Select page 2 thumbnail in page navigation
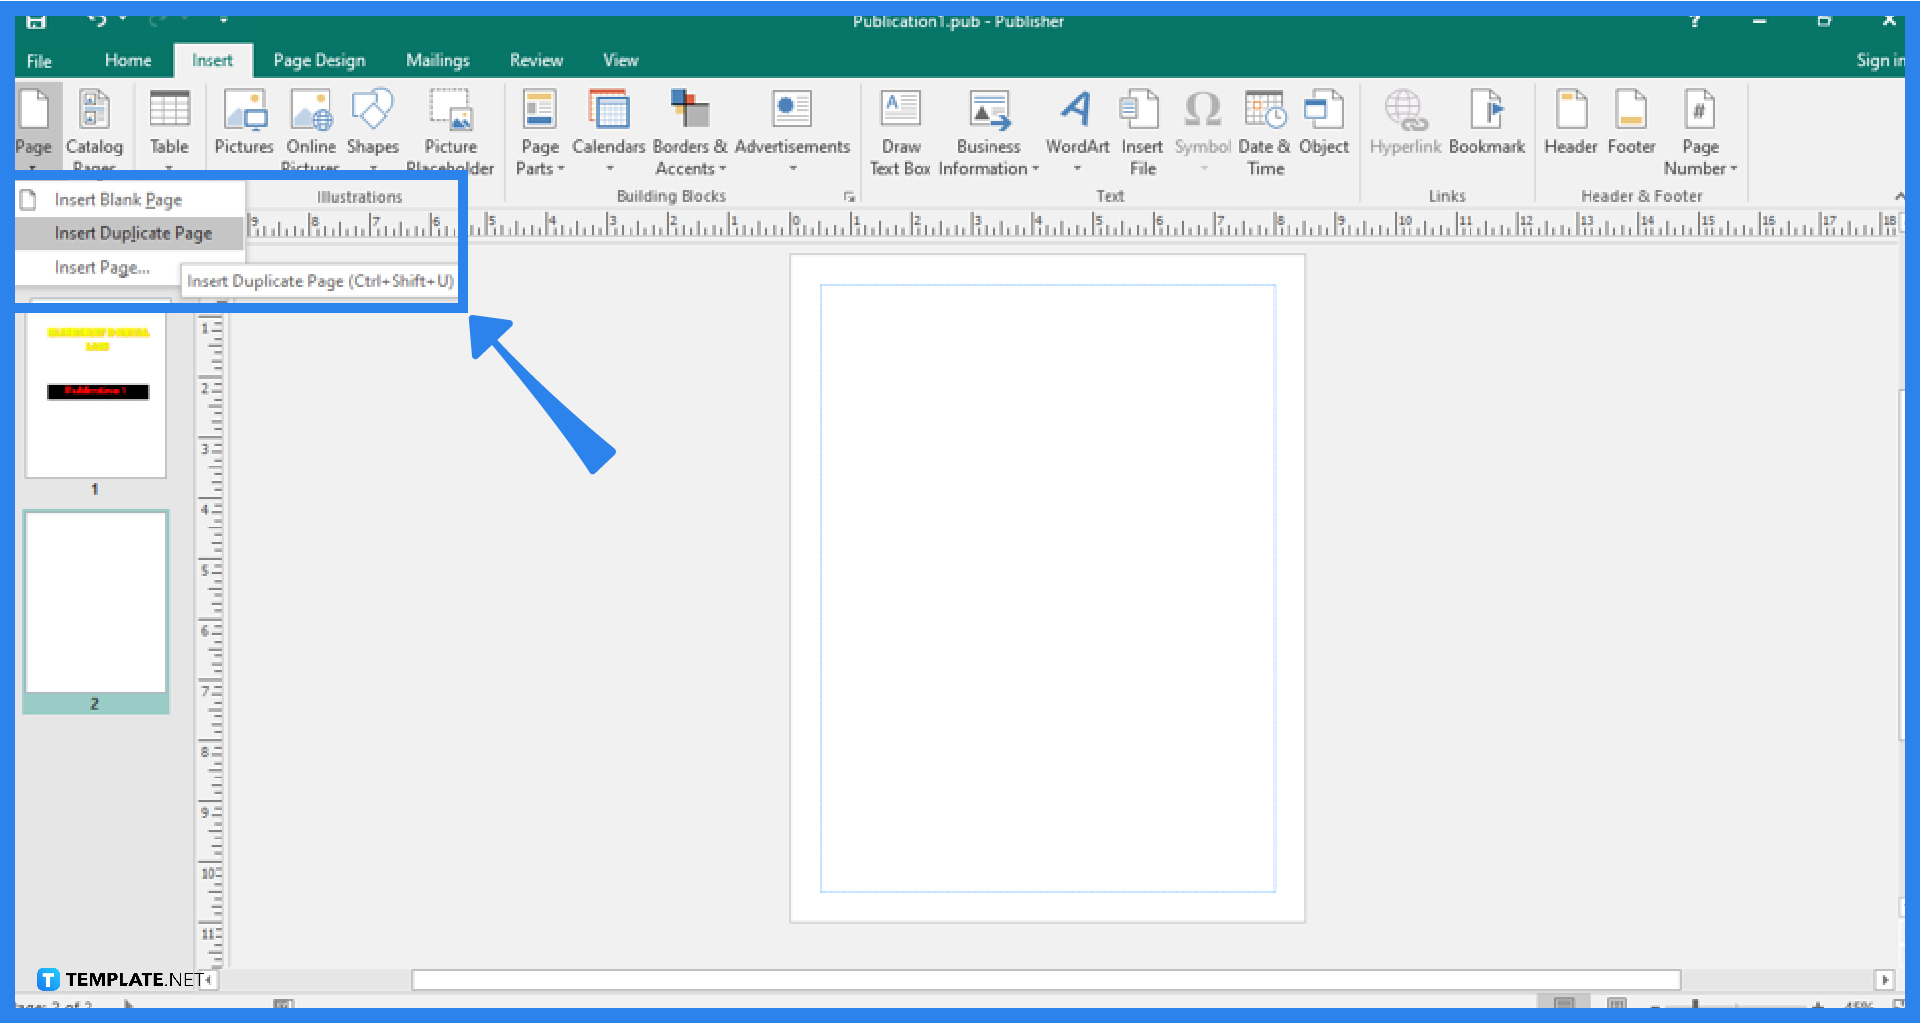The height and width of the screenshot is (1023, 1920). [95, 605]
